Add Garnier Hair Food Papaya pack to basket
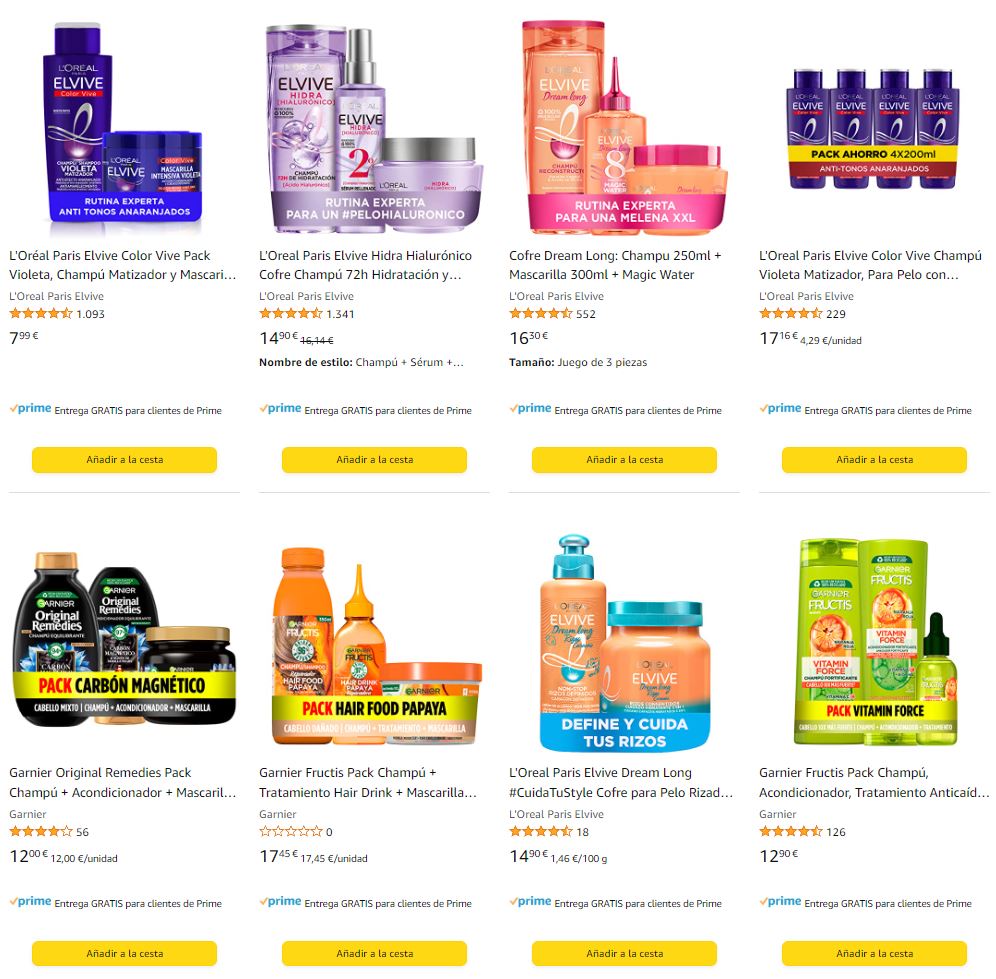Image resolution: width=996 pixels, height=979 pixels. [374, 954]
